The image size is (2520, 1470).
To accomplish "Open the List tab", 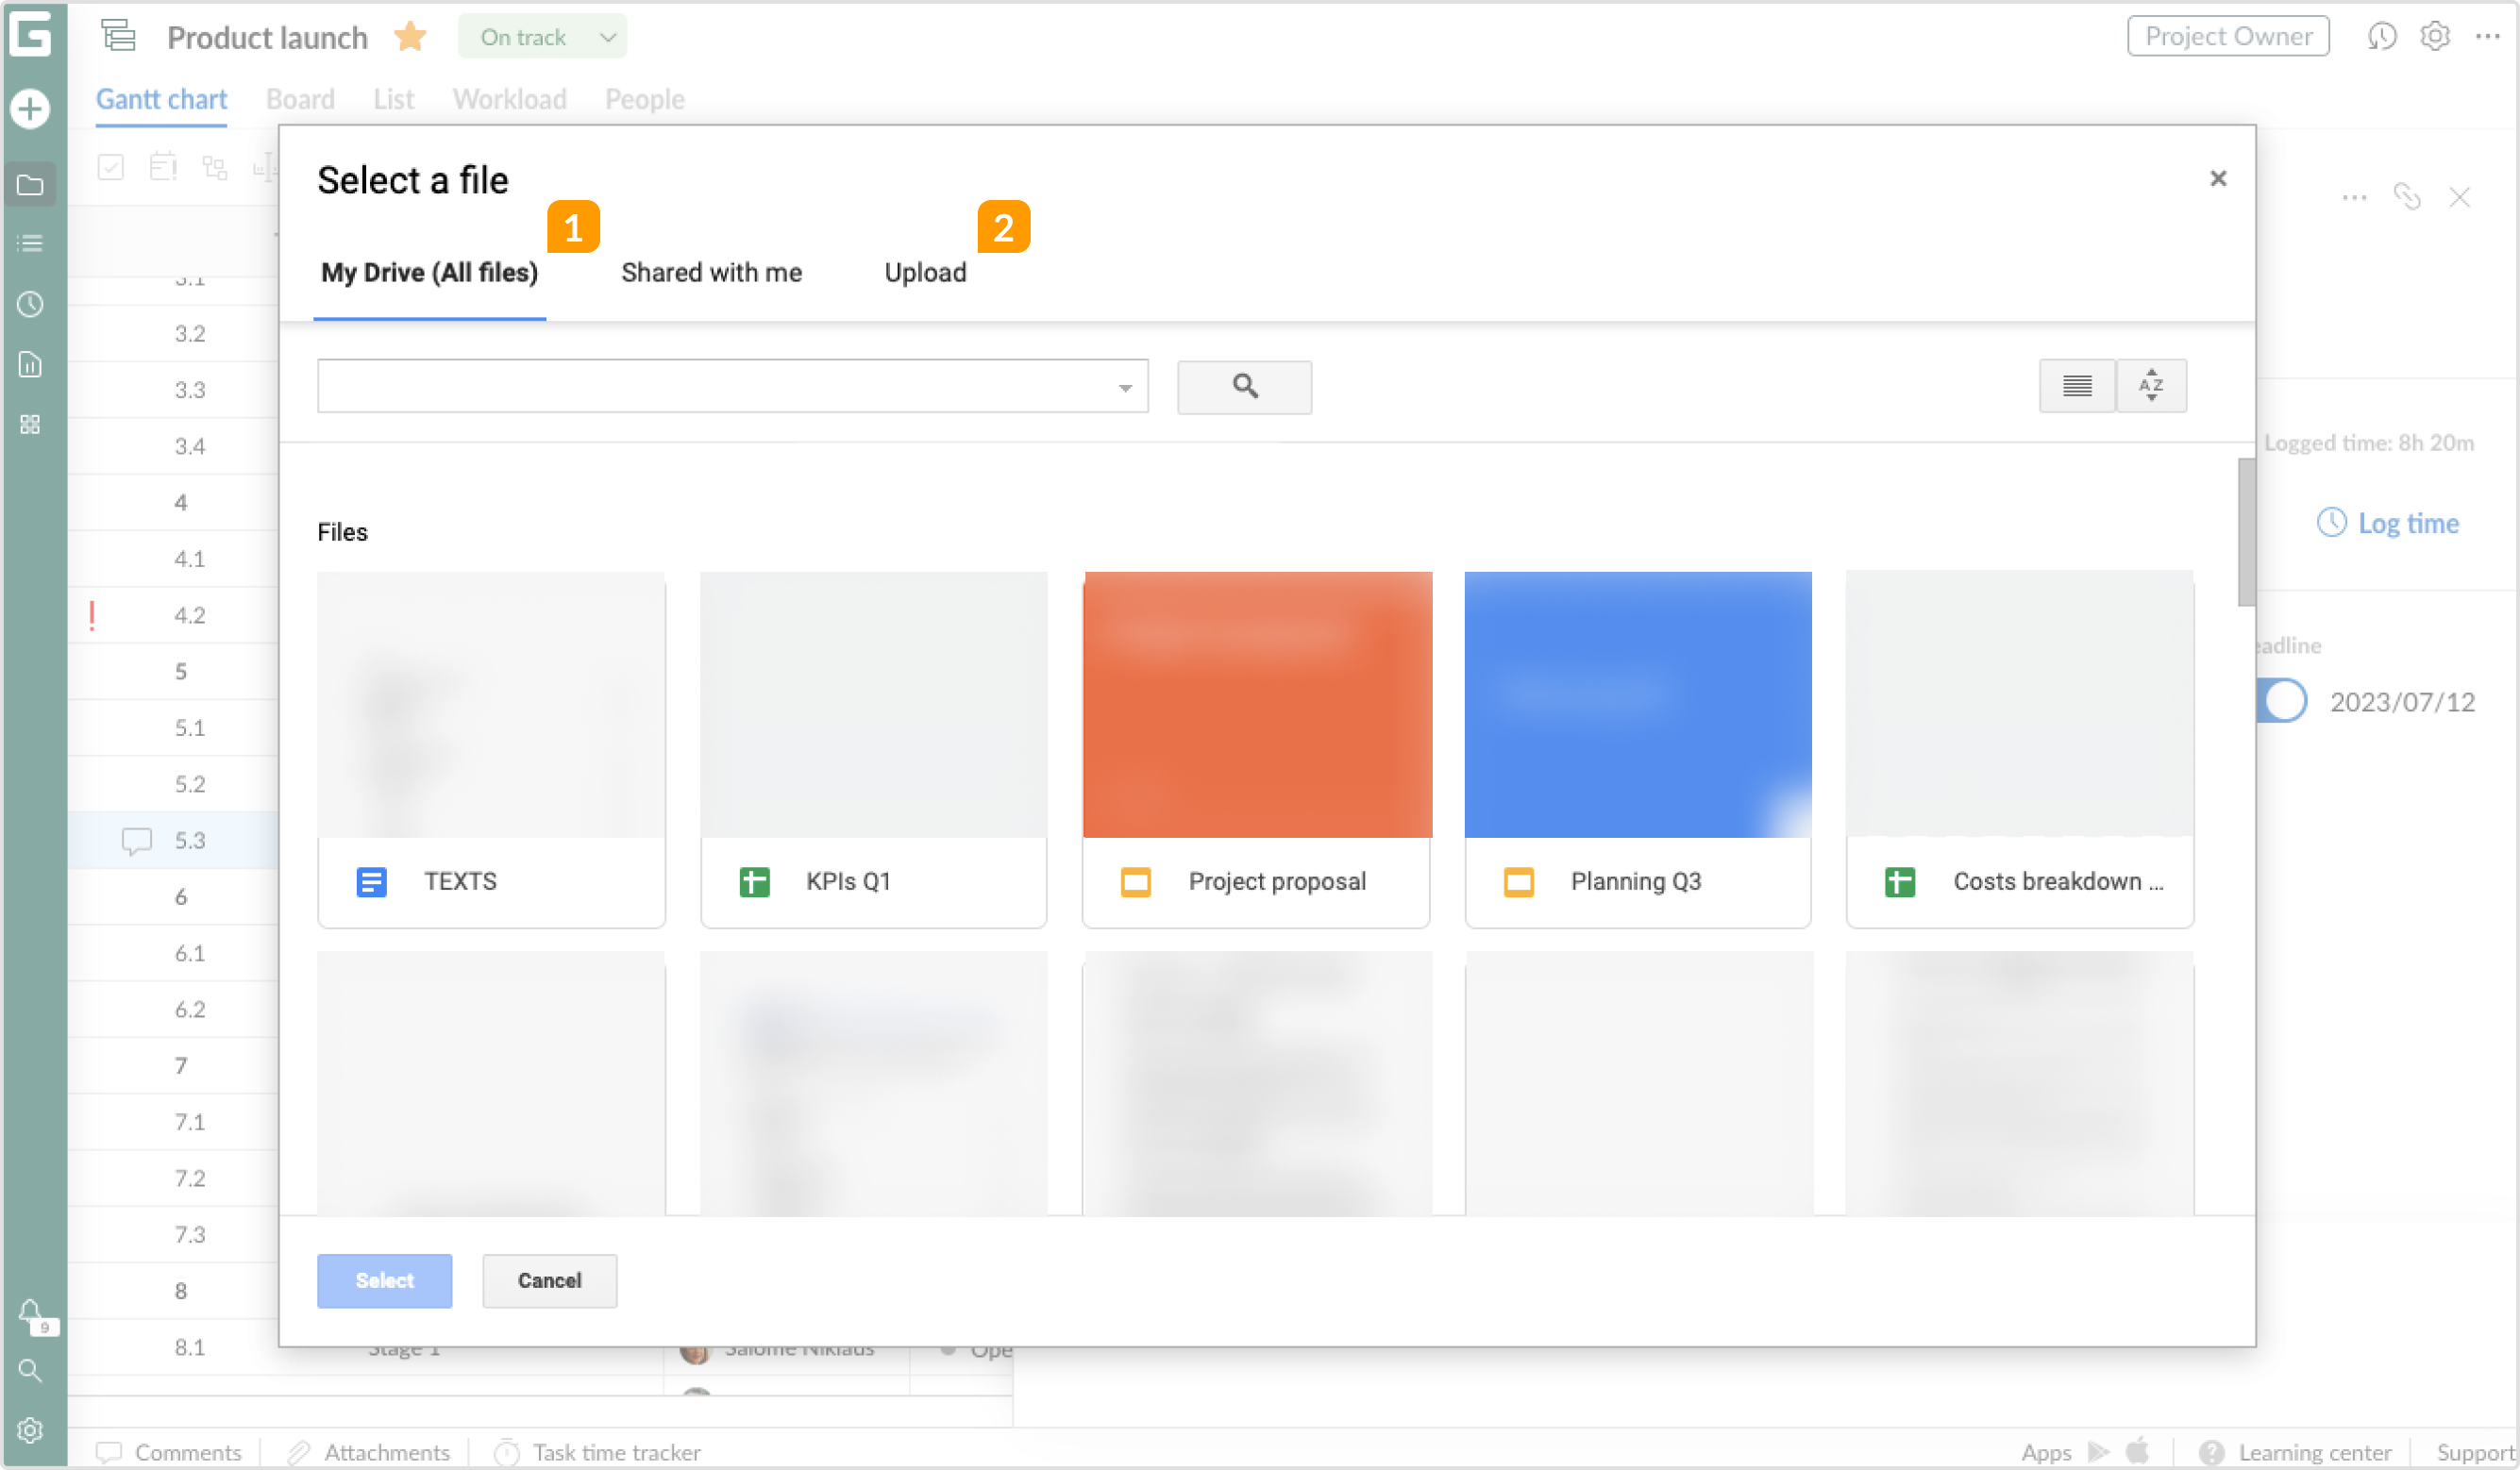I will [x=394, y=100].
